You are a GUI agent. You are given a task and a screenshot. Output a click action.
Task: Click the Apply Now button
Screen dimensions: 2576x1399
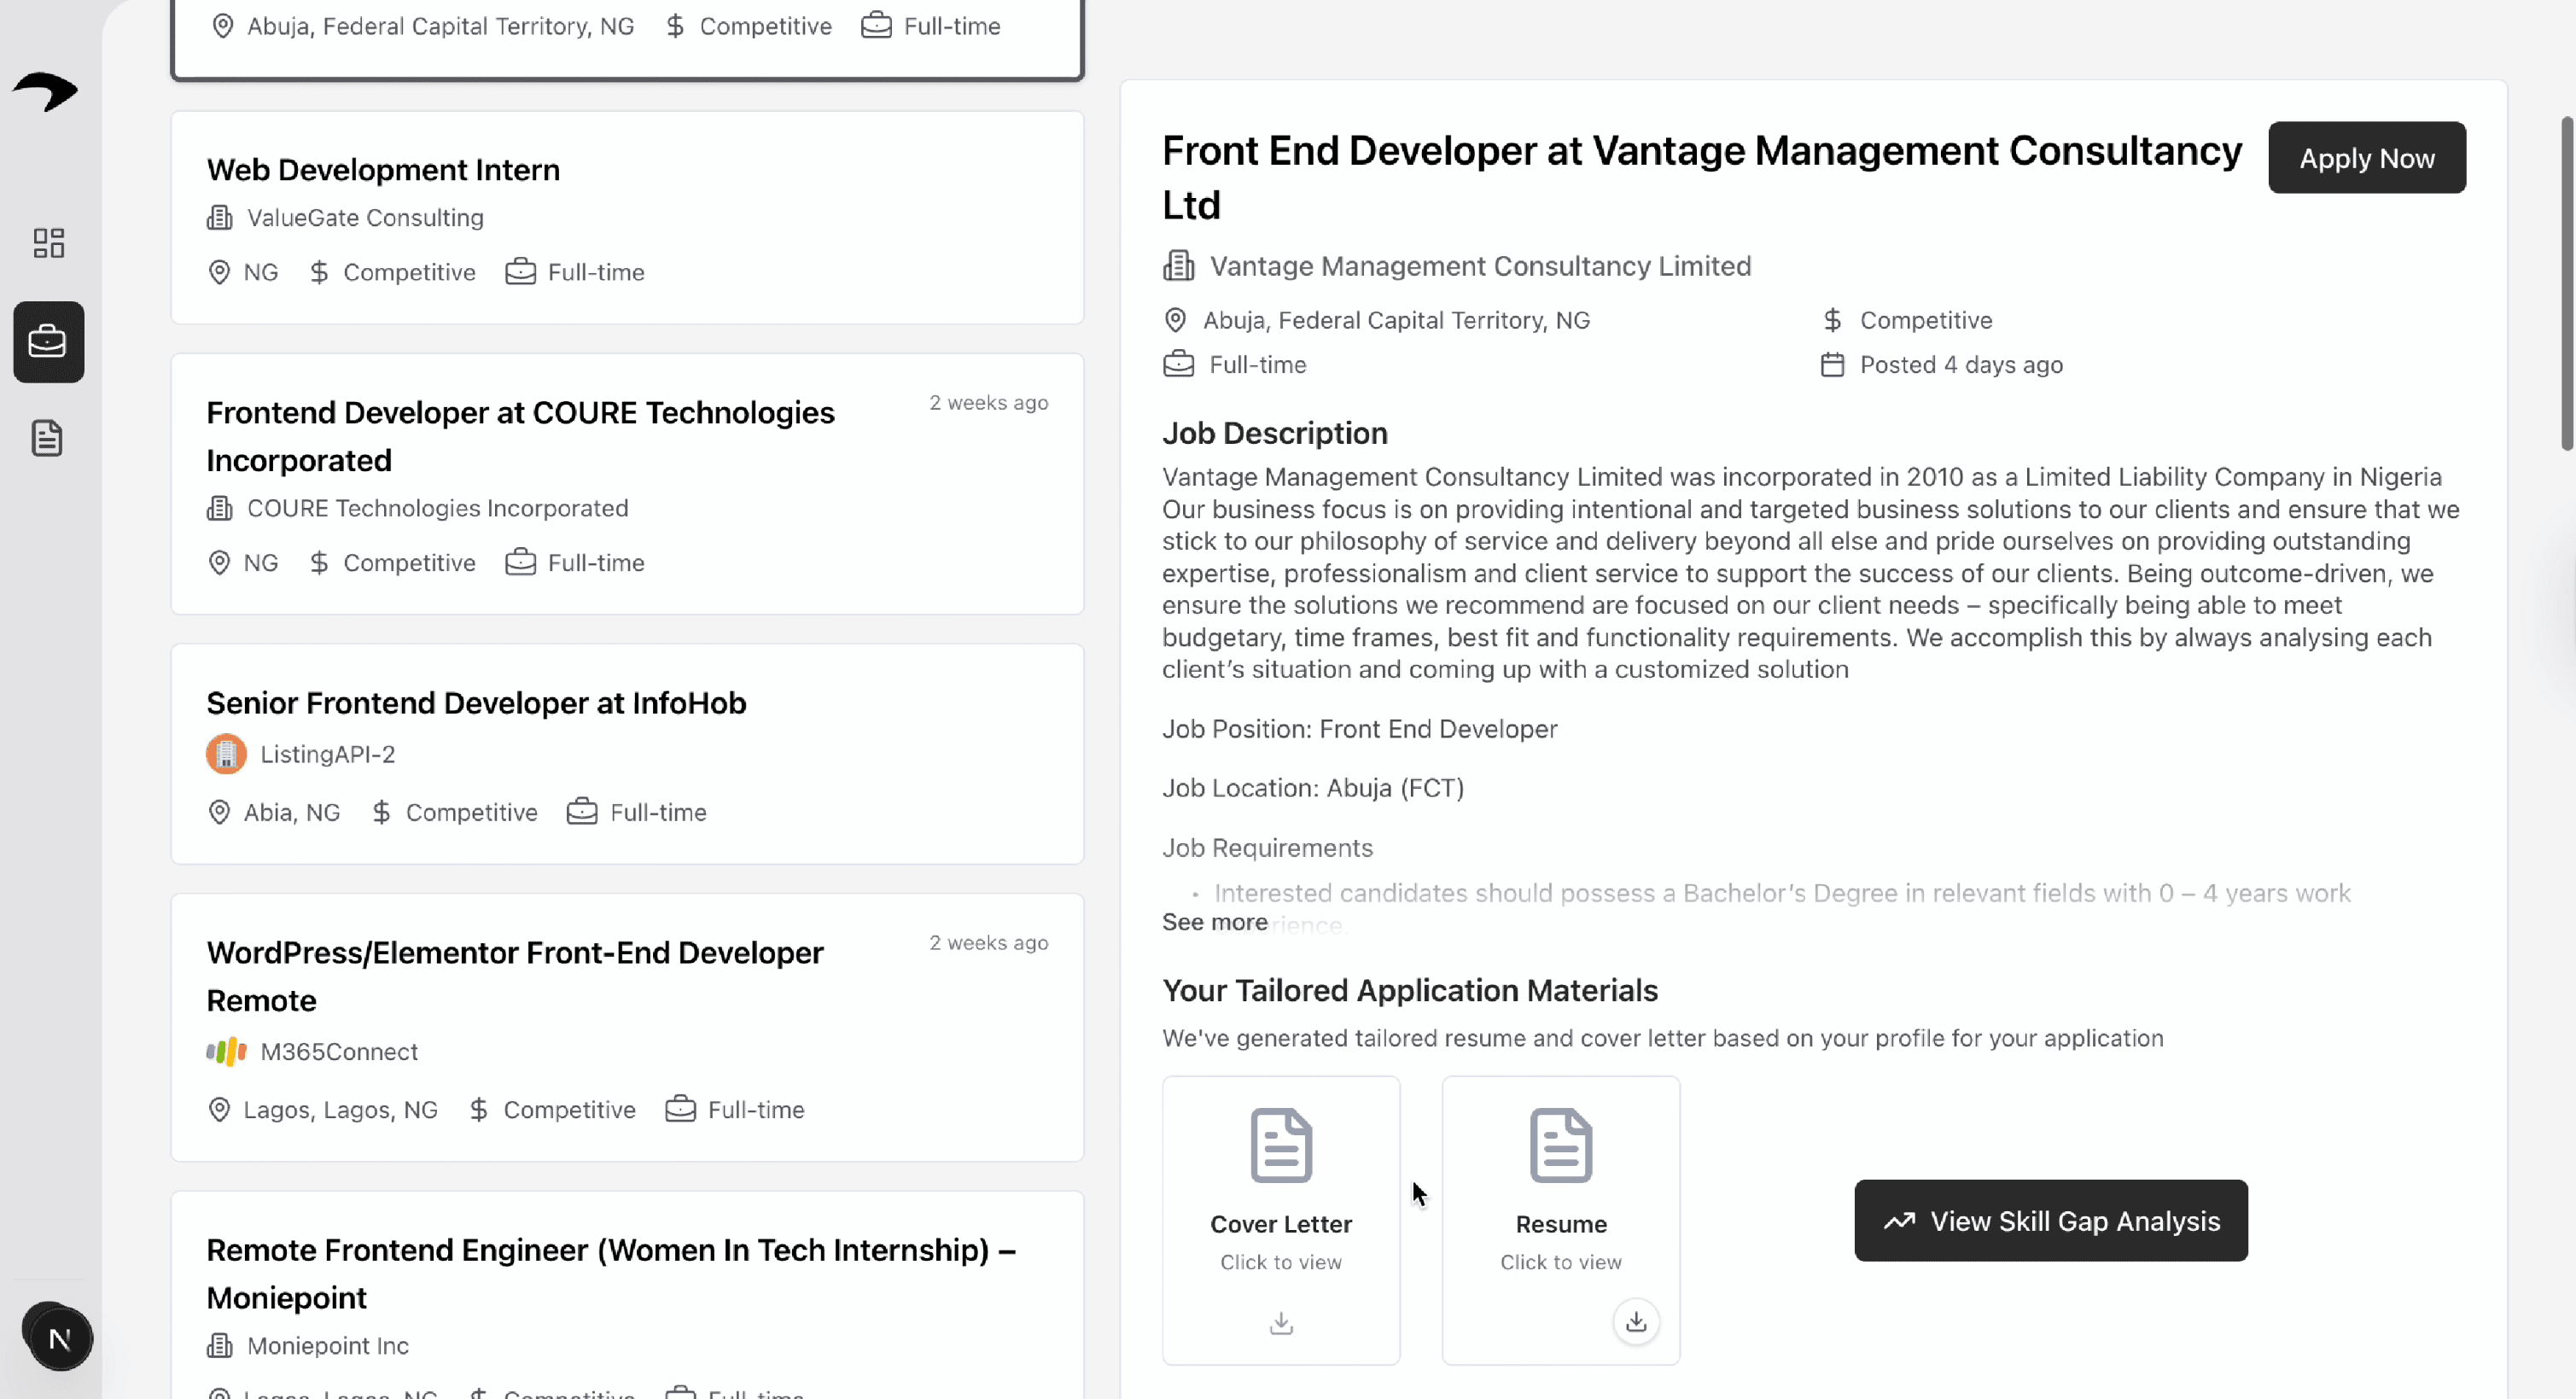click(x=2367, y=157)
